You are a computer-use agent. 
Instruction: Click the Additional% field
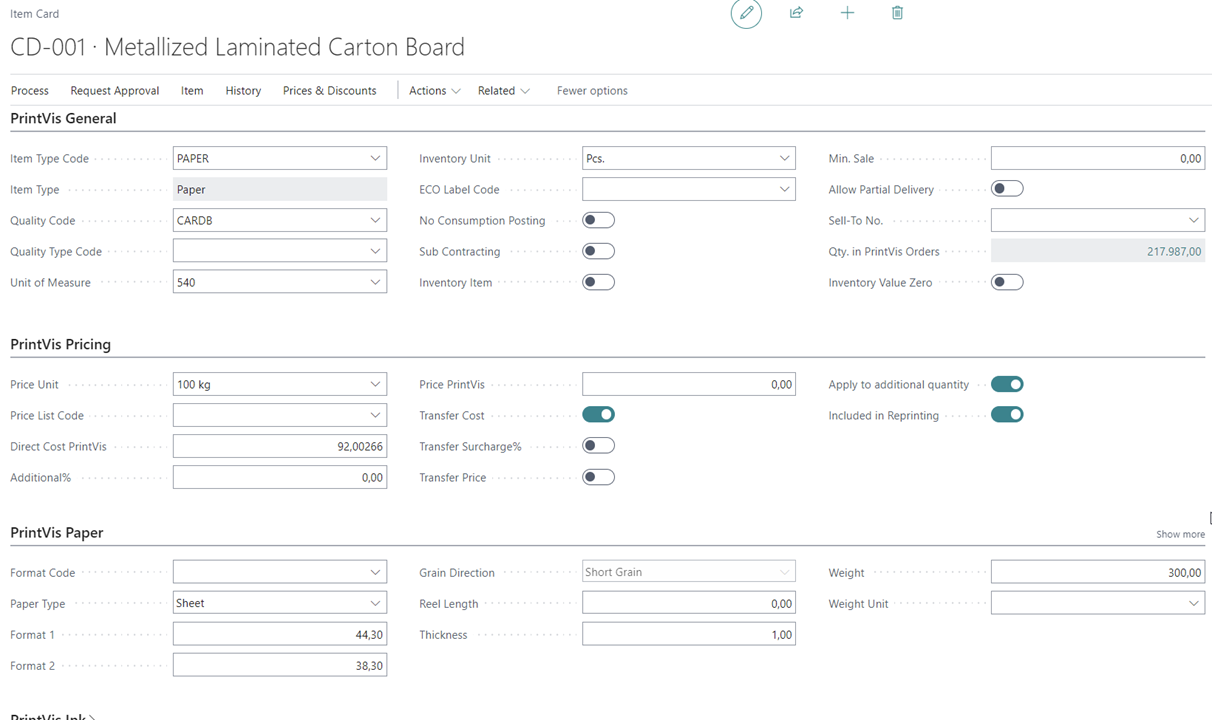coord(280,477)
